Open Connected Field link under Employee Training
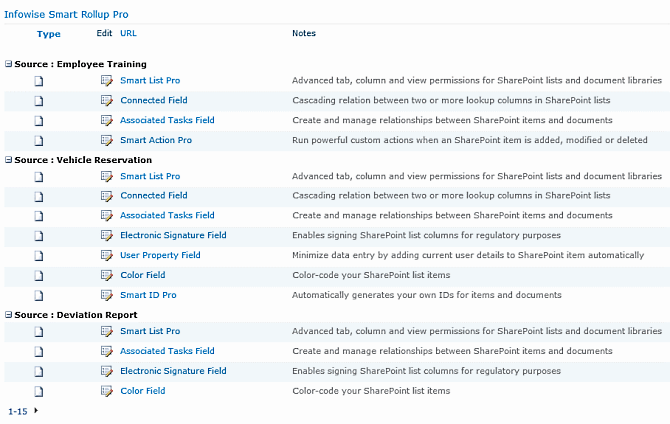 click(154, 100)
